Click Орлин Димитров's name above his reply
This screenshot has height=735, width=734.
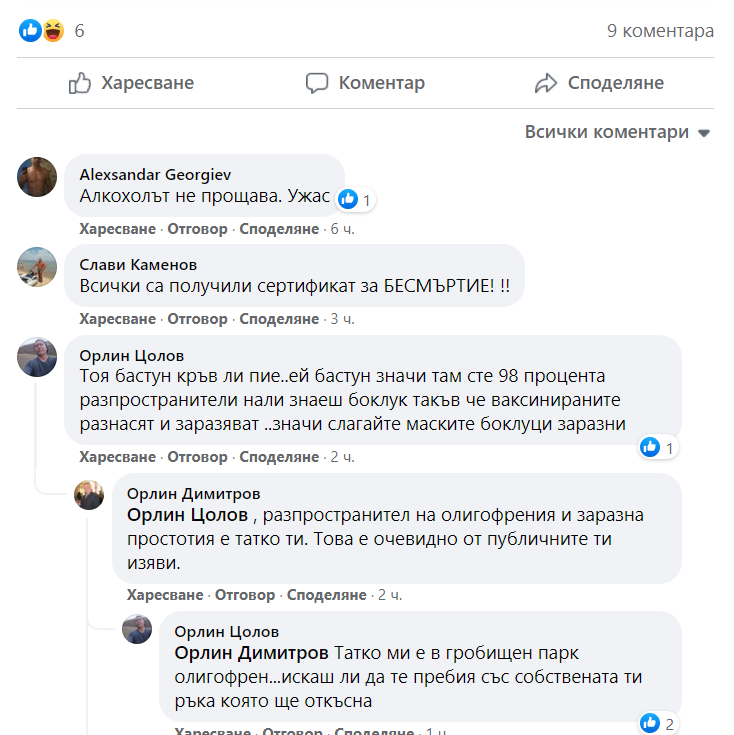193,493
